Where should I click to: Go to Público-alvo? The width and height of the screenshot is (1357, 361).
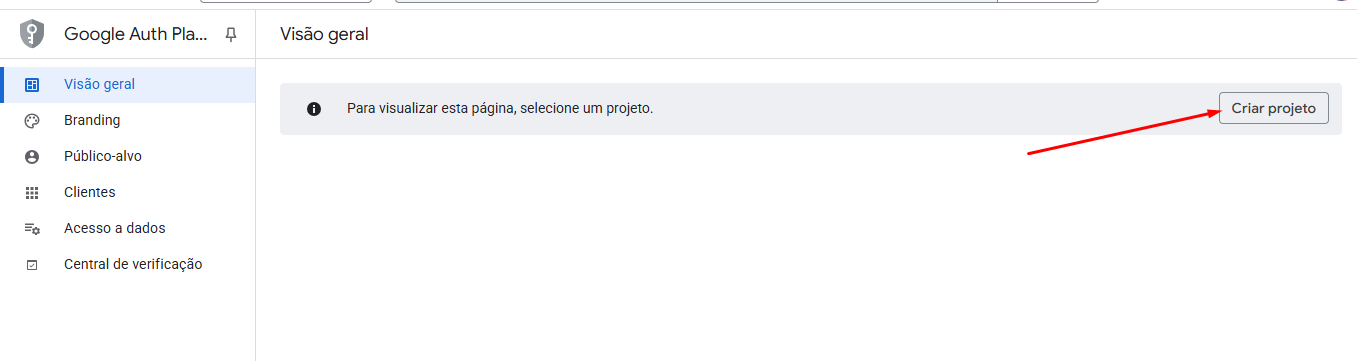(128, 157)
